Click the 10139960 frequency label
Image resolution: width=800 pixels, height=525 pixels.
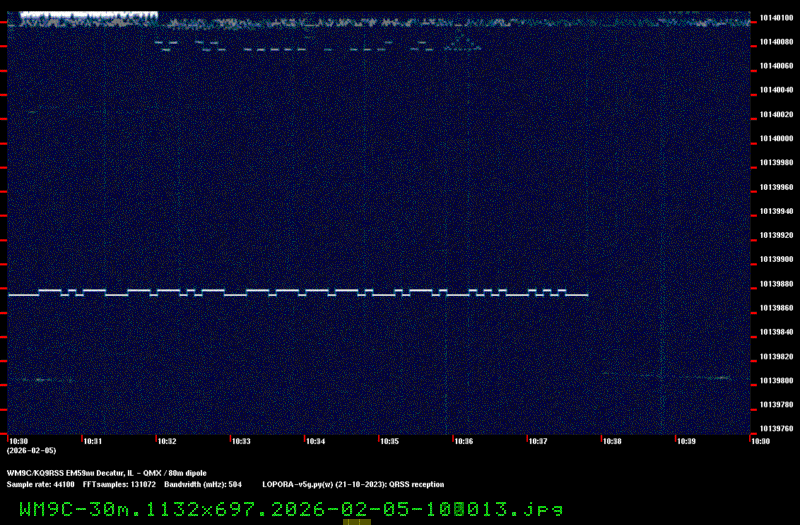pyautogui.click(x=776, y=187)
